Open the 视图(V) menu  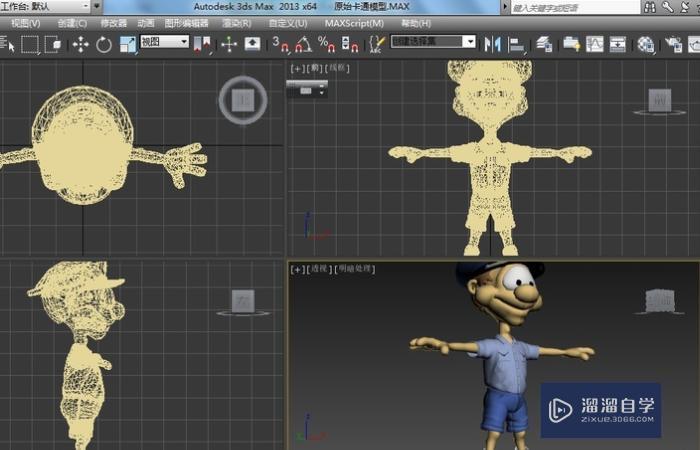(25, 23)
